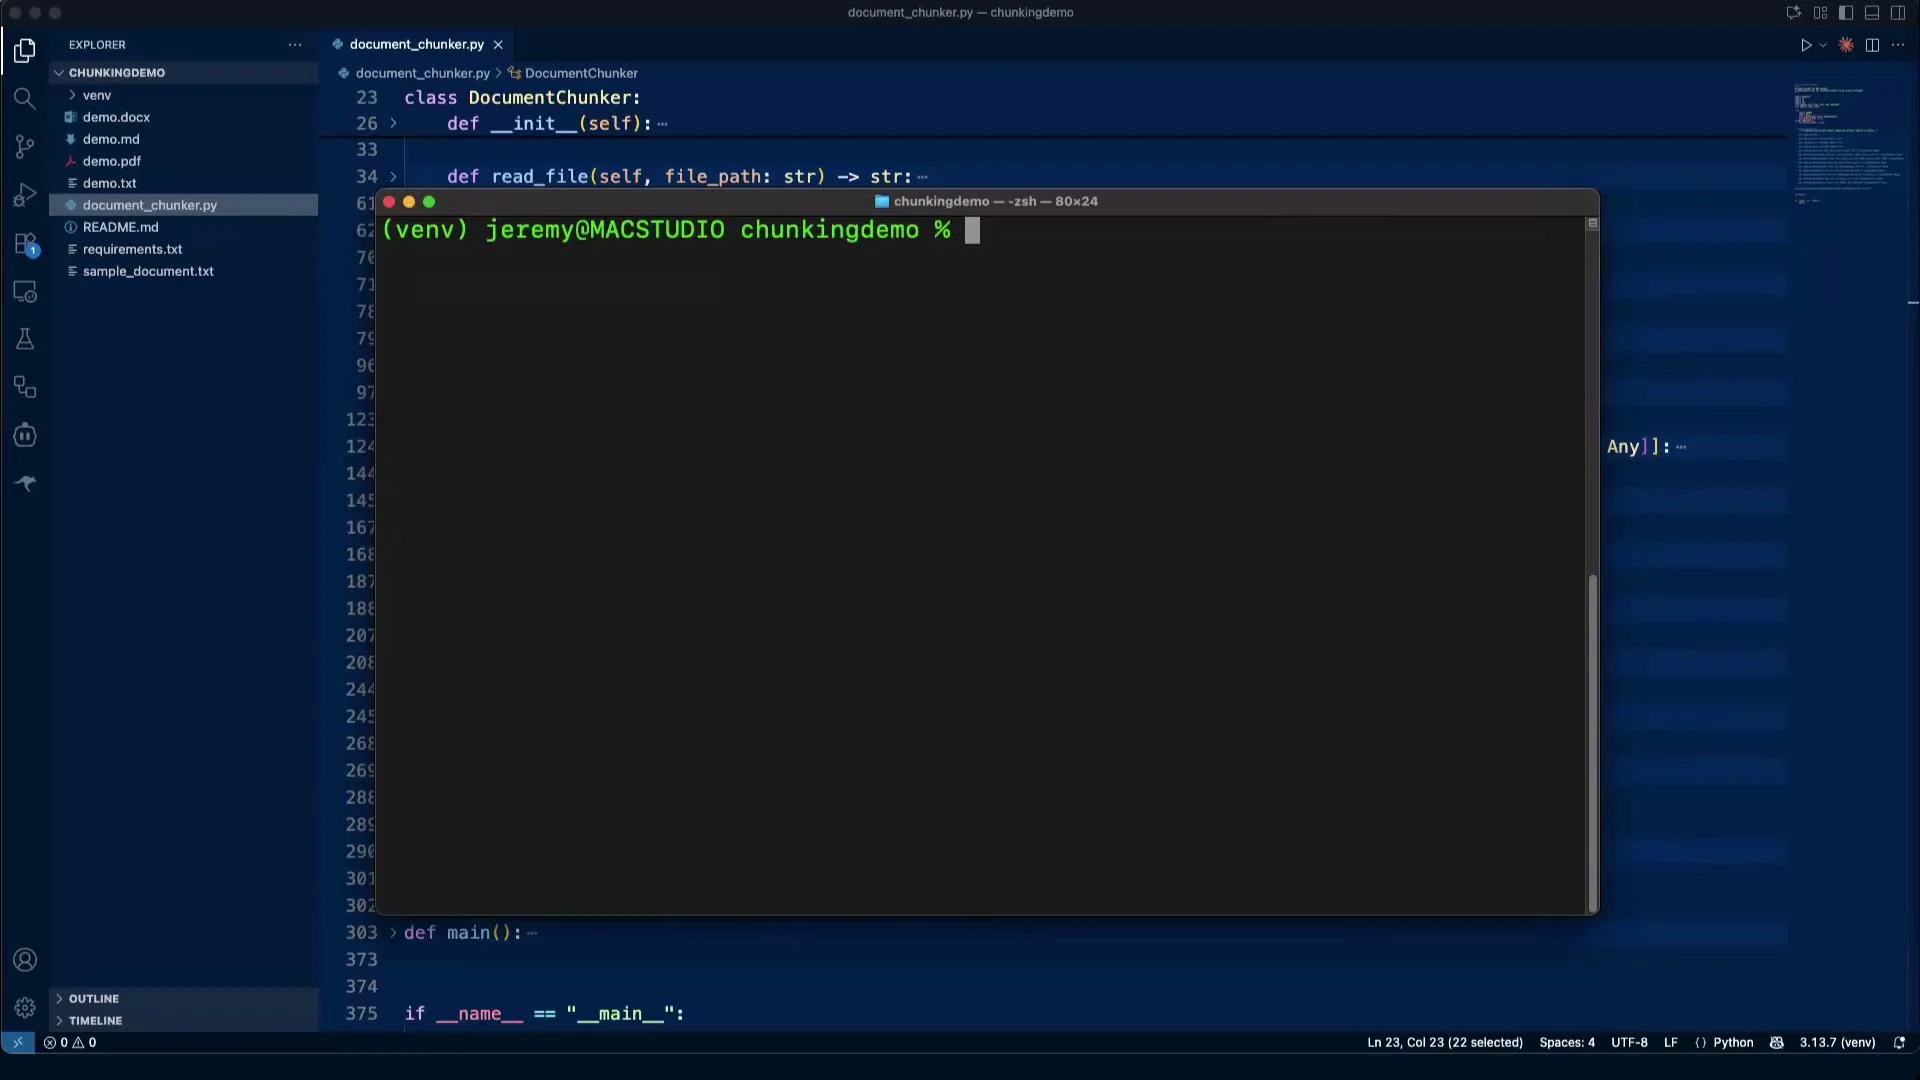Select document_chunker.py in the explorer
The image size is (1920, 1080).
184,205
